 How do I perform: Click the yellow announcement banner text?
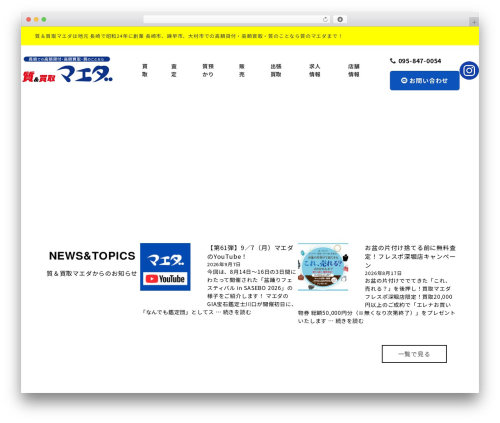188,36
